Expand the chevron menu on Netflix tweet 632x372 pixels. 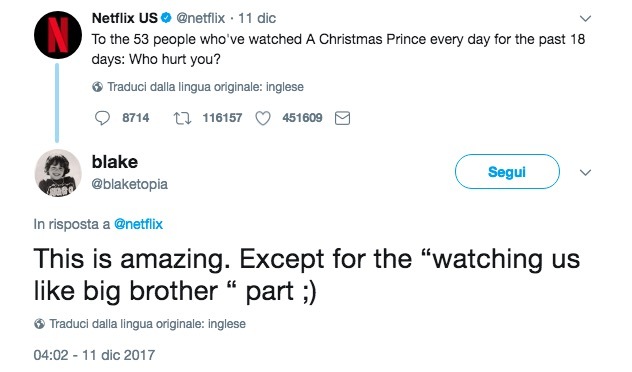point(585,19)
